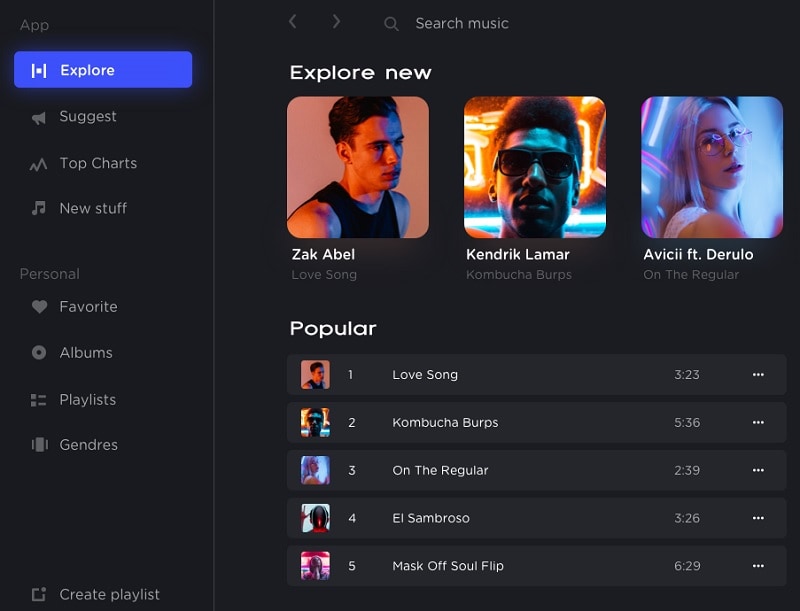Click the list icon beside Playlists
Viewport: 800px width, 611px height.
click(x=39, y=400)
